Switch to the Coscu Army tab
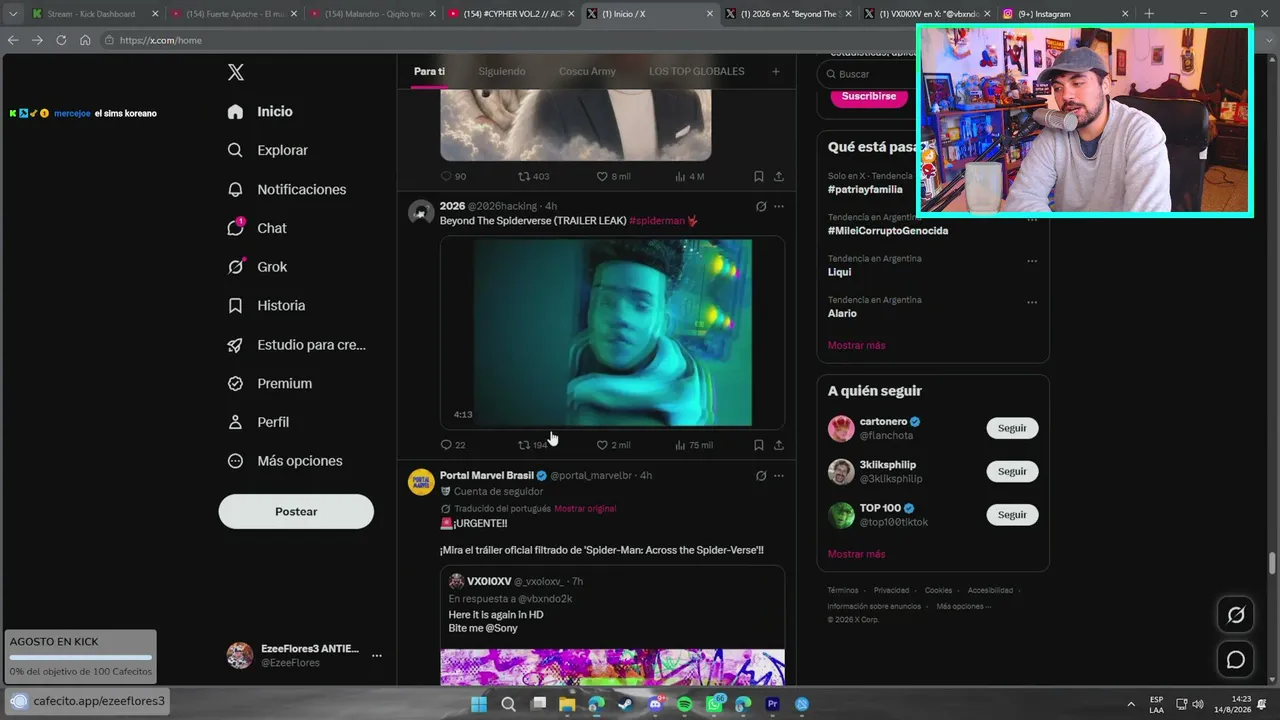The width and height of the screenshot is (1280, 720). point(587,72)
